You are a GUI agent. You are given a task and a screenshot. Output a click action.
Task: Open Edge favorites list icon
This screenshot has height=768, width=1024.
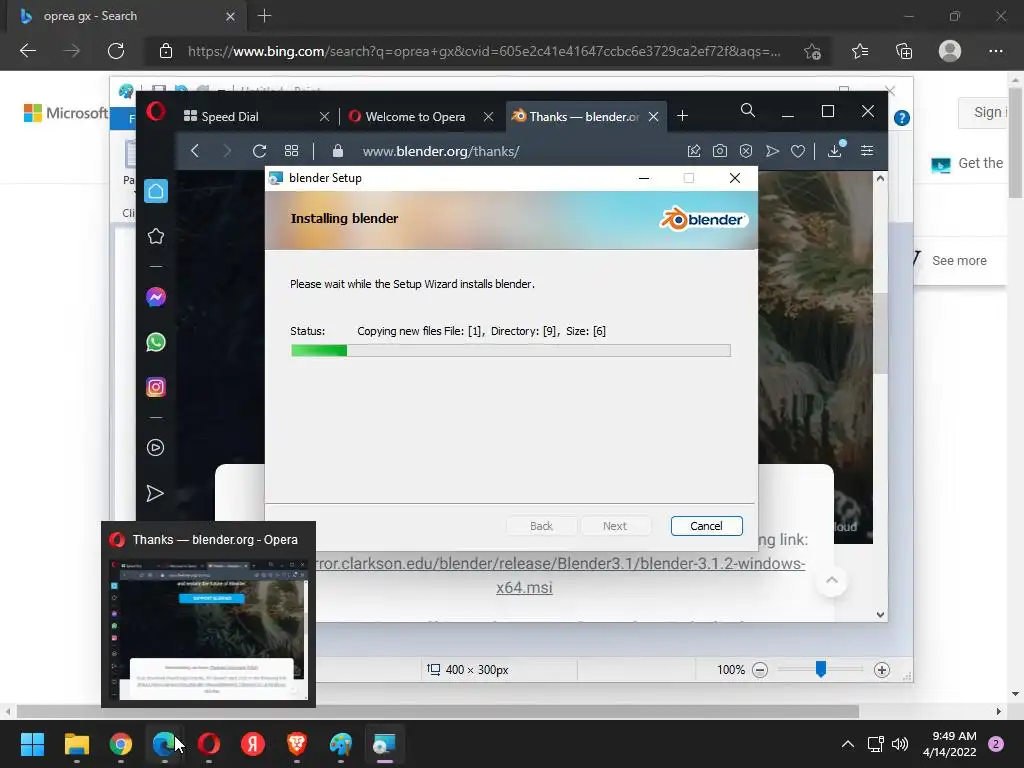click(859, 51)
